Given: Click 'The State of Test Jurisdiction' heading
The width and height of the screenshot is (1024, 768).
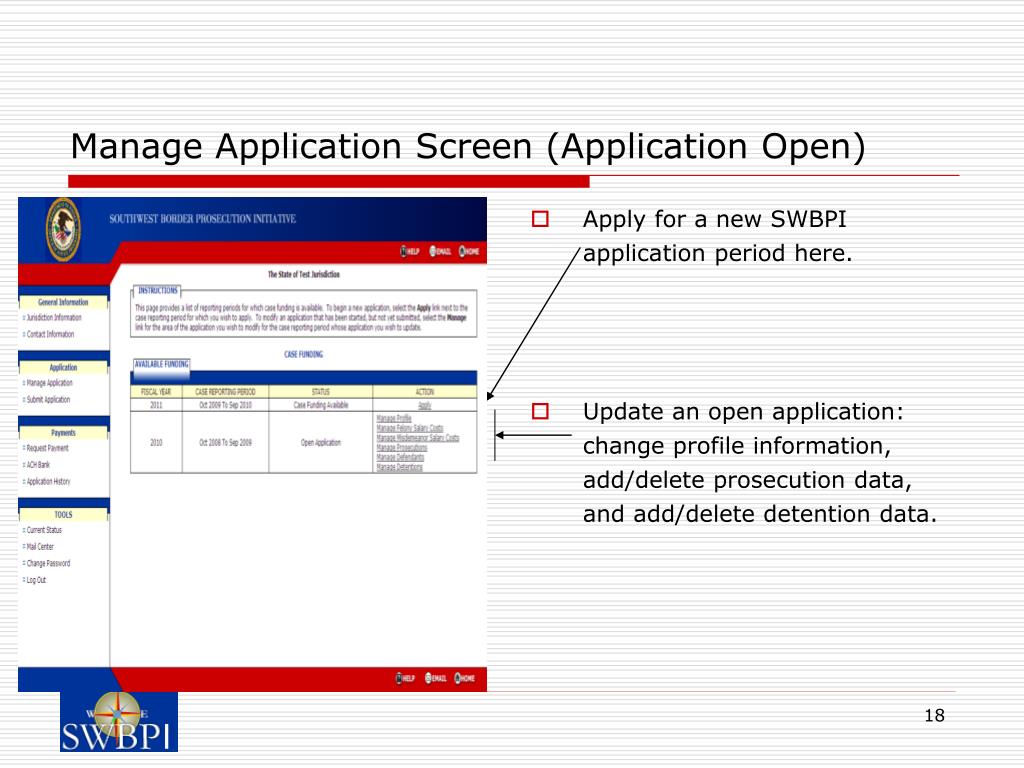Looking at the screenshot, I should pyautogui.click(x=304, y=275).
